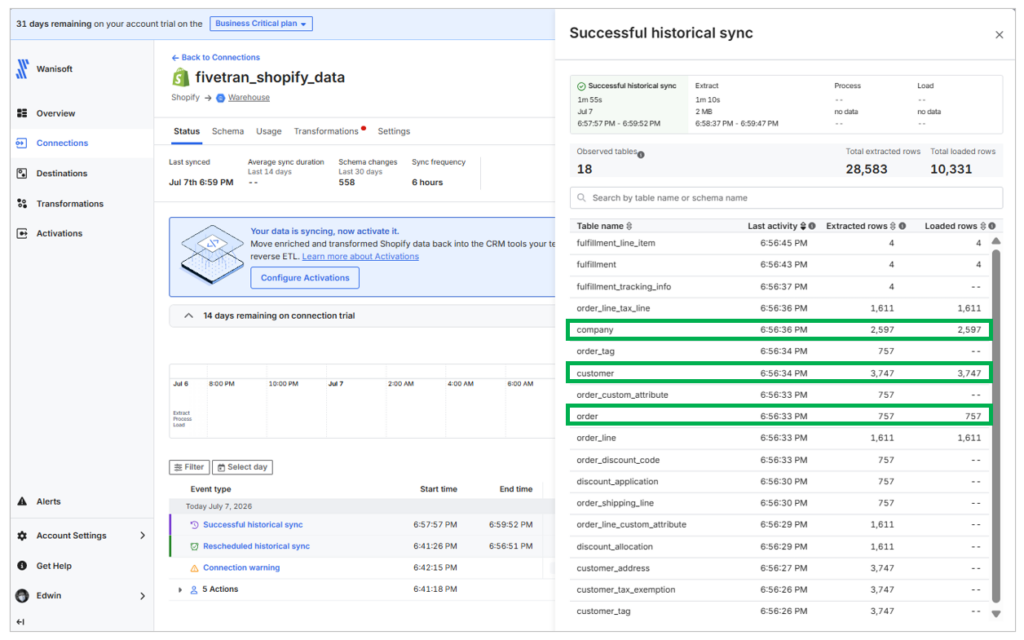Expand Account Settings submenu chevron
The width and height of the screenshot is (1024, 640).
142,536
